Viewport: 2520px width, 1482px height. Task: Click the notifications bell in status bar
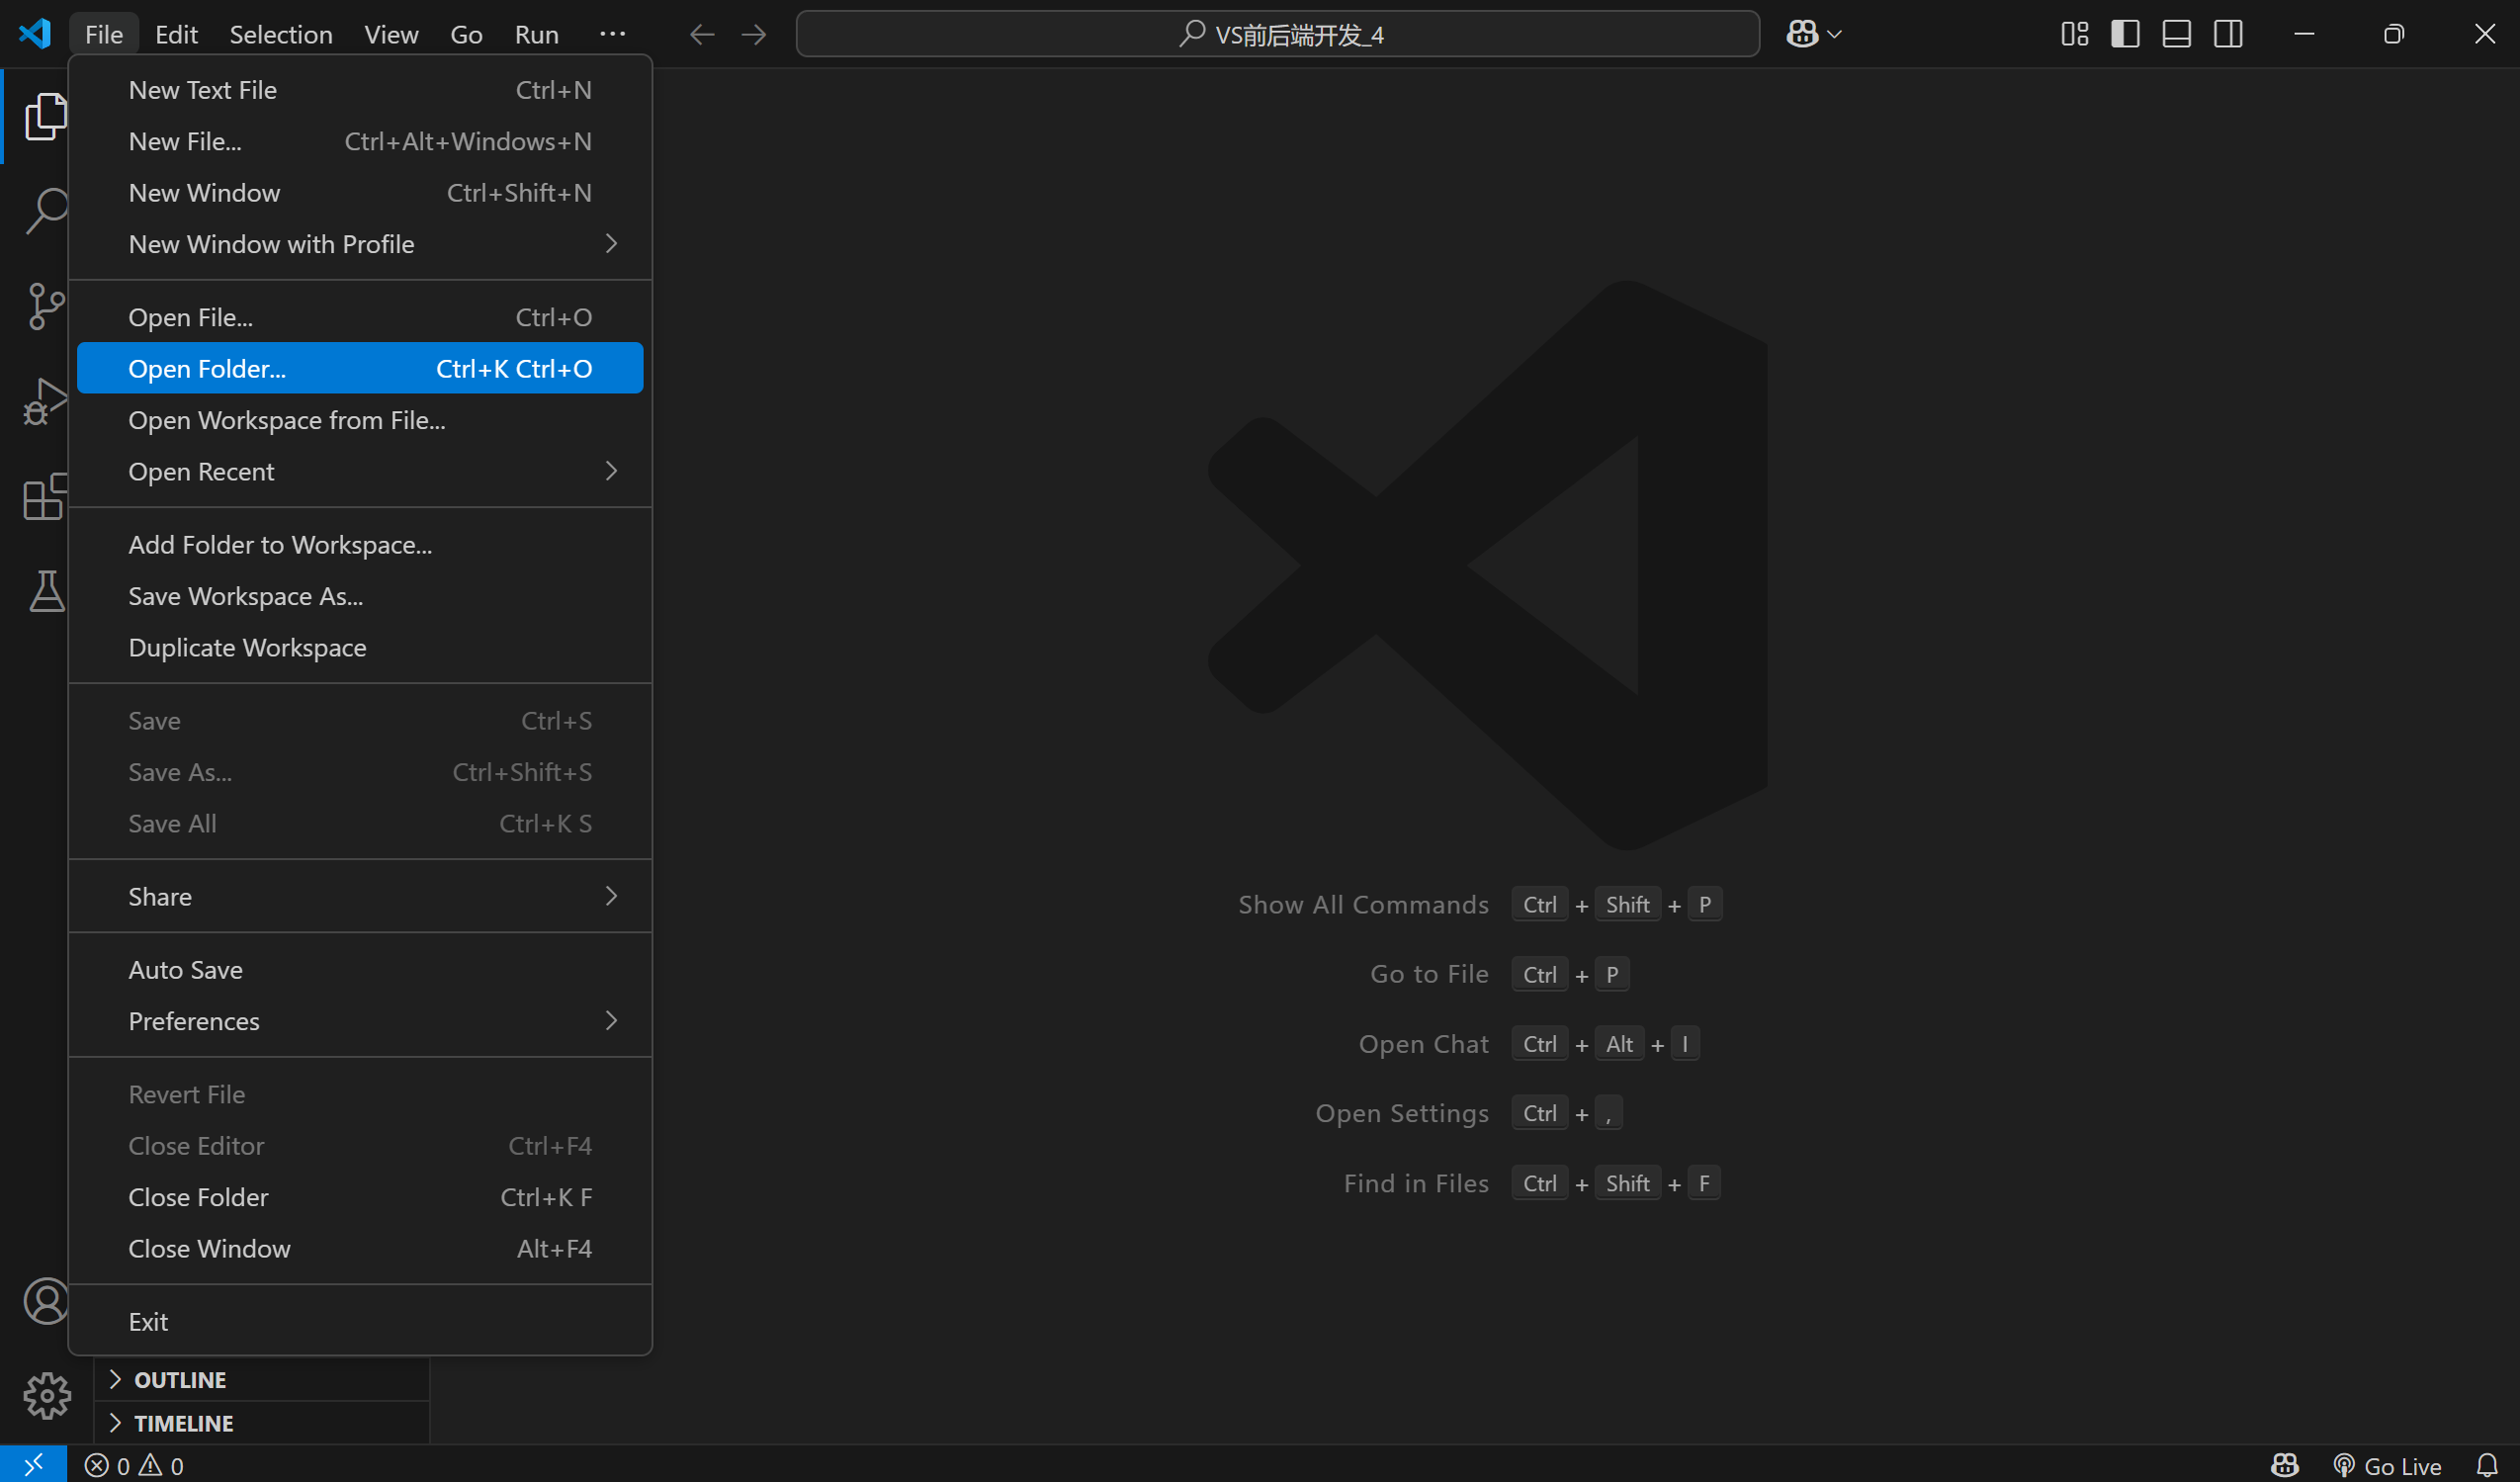2487,1465
